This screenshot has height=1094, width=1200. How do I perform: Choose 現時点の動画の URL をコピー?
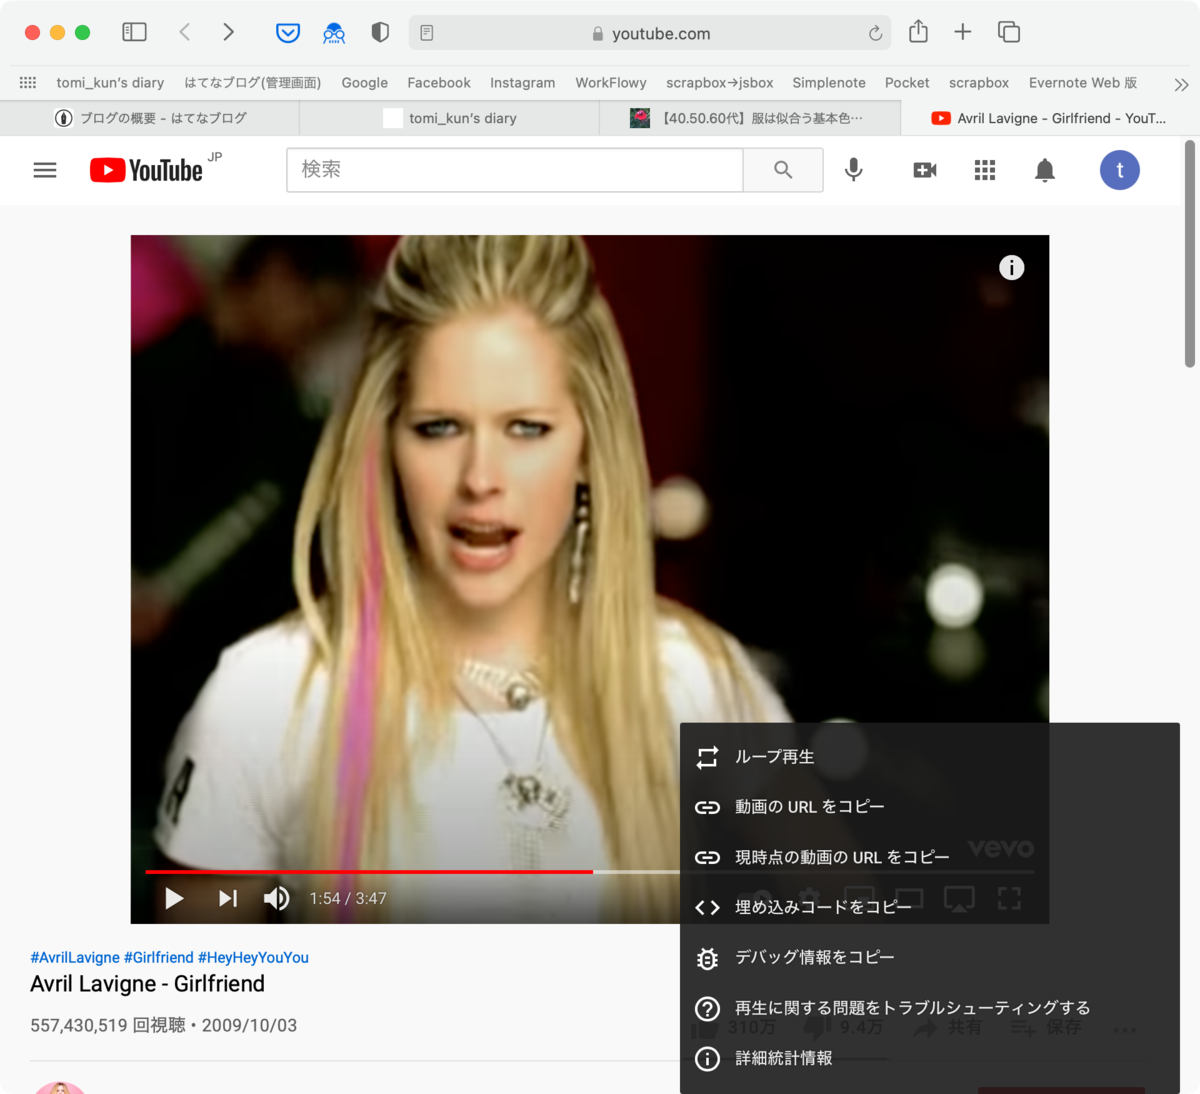930,857
